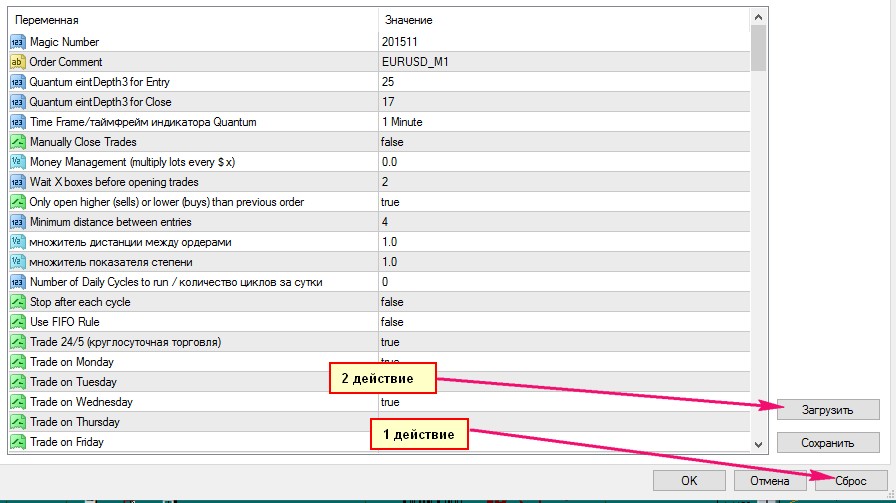Open the 1 Minute timeframe value

click(x=402, y=122)
